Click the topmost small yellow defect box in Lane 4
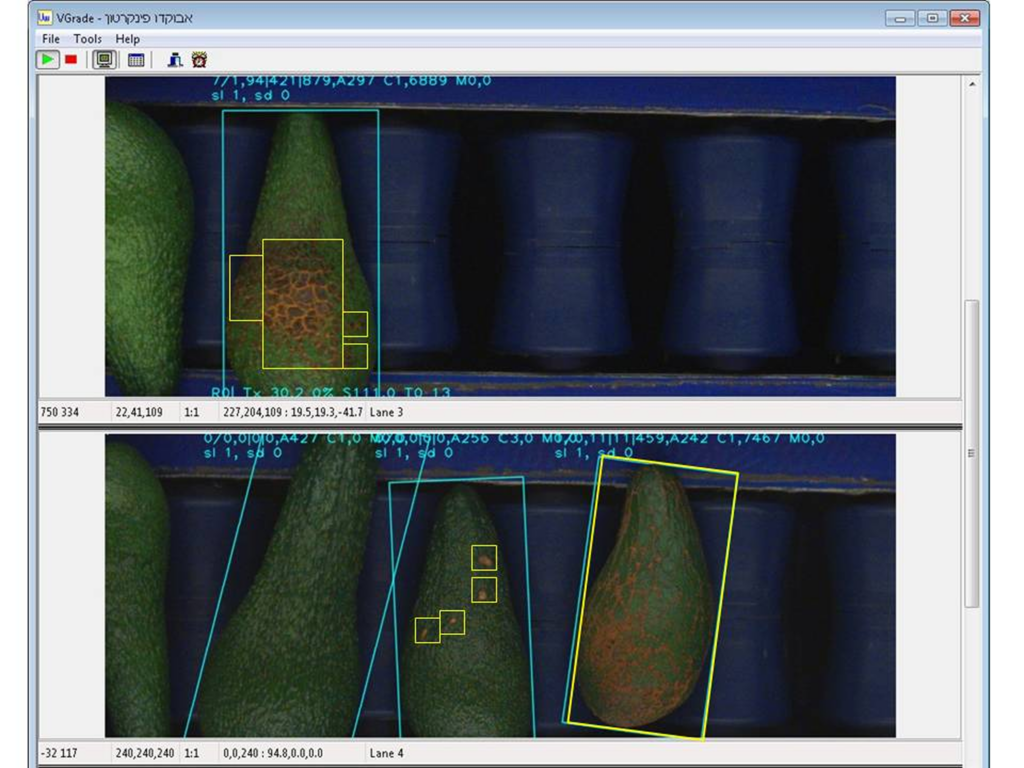Screen dimensions: 1024x768 (484, 558)
